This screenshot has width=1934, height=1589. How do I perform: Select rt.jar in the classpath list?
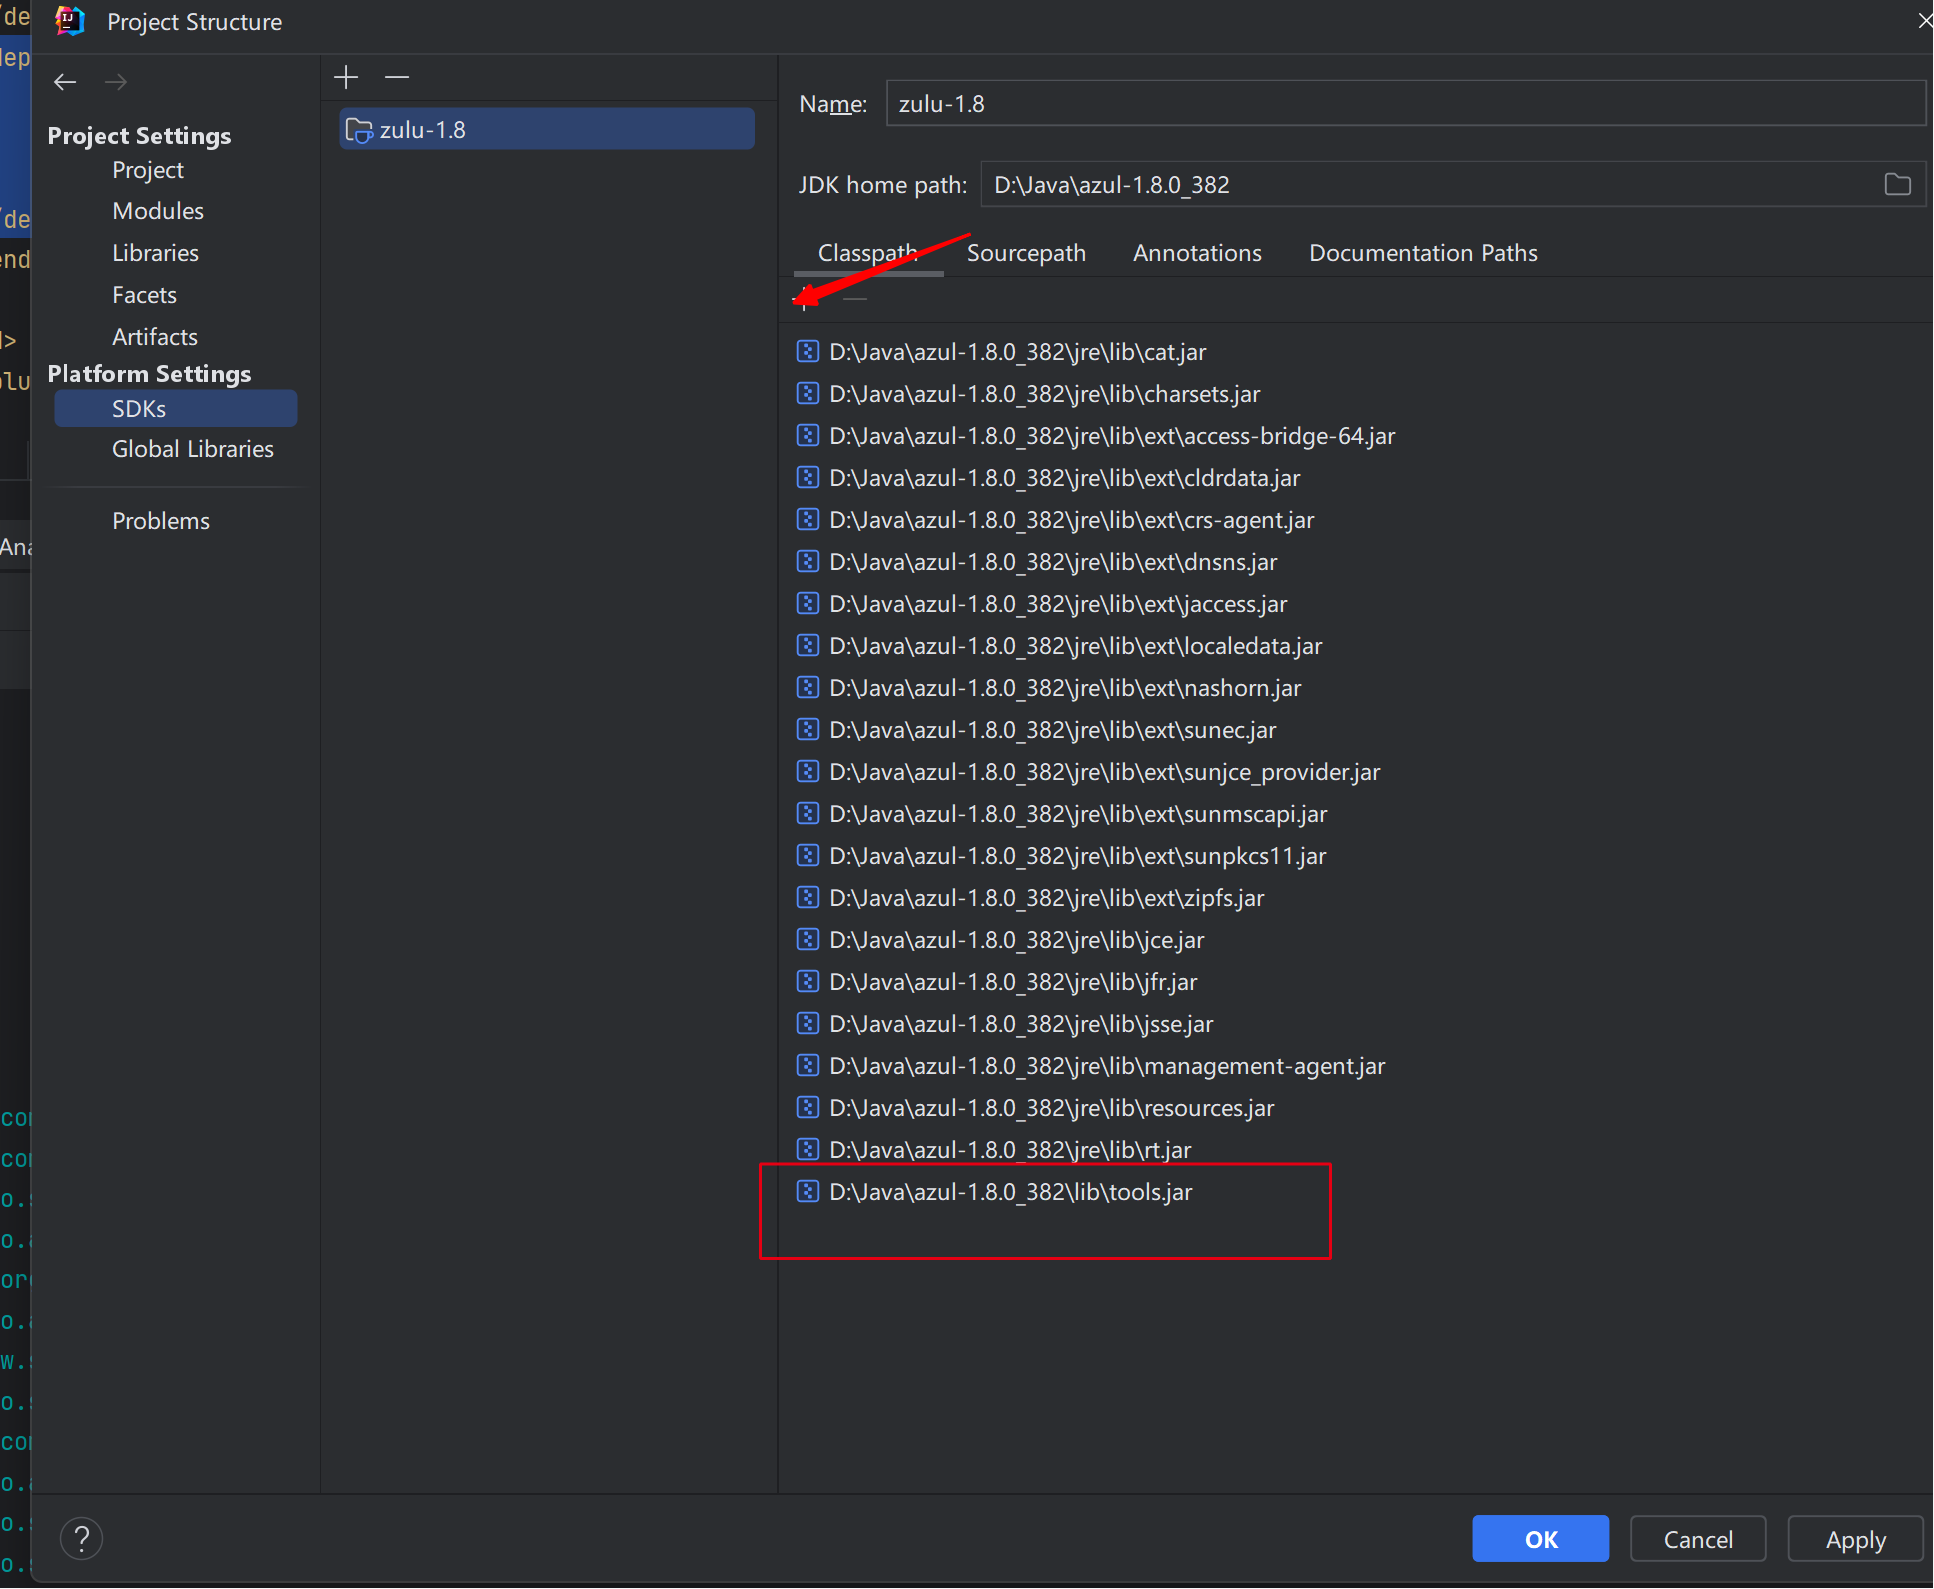(x=1010, y=1150)
